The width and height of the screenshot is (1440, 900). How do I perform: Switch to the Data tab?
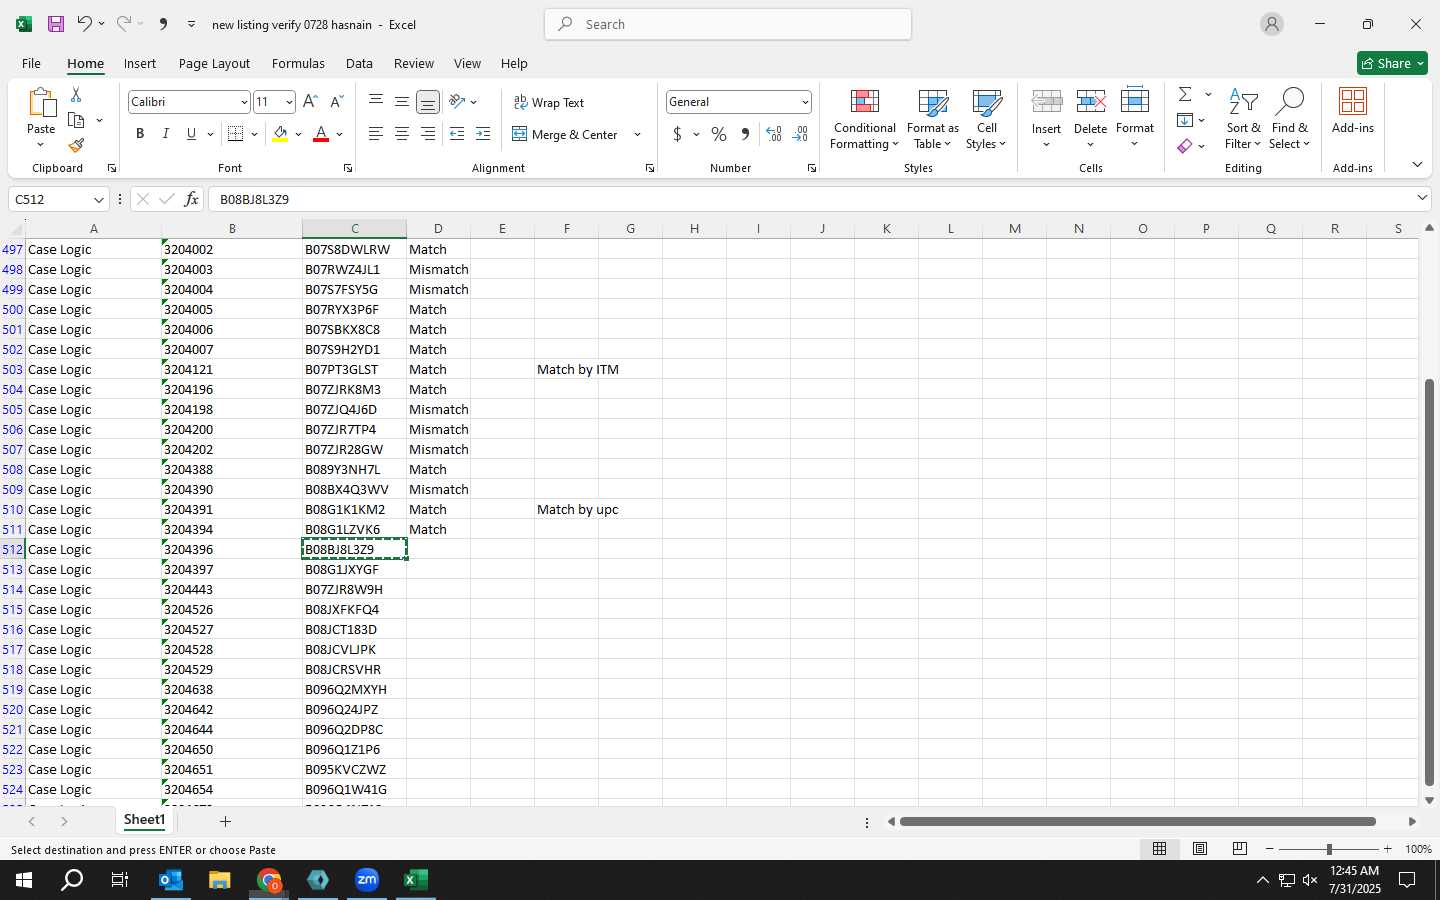[x=359, y=63]
